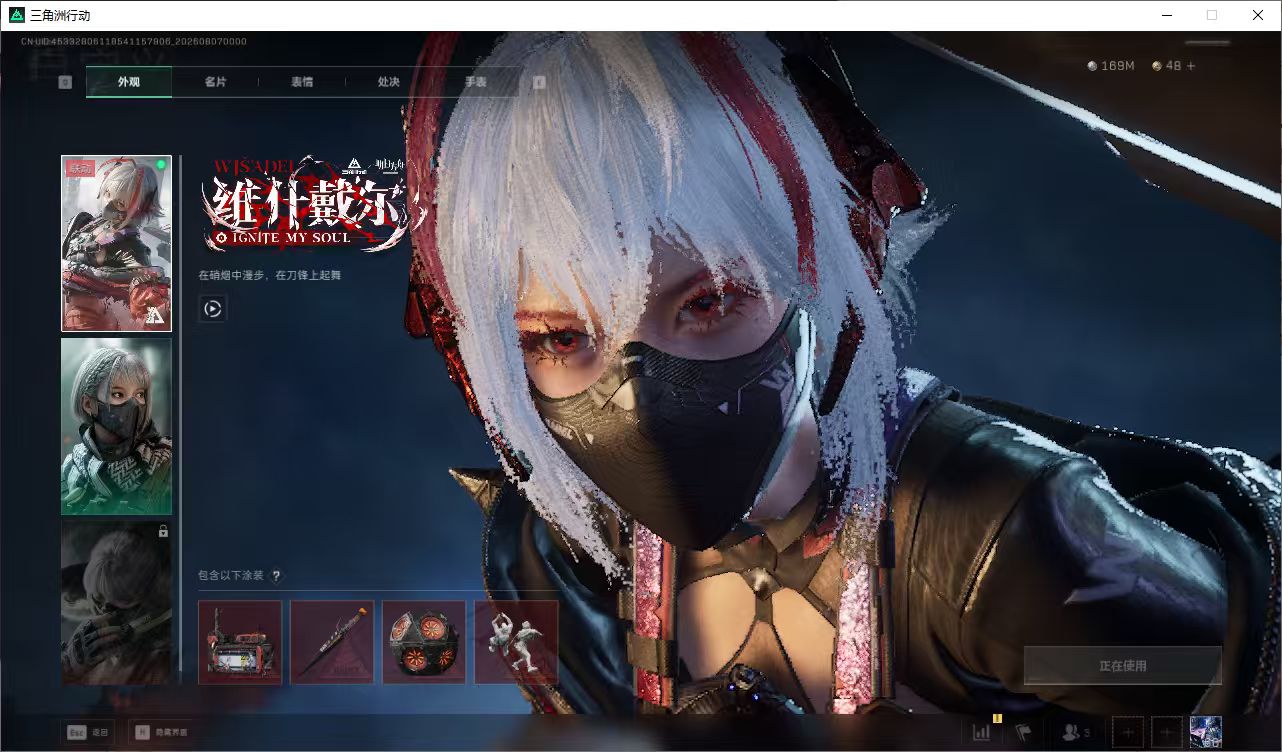
Task: Open the player avatar in bottom bar
Action: [x=1206, y=732]
